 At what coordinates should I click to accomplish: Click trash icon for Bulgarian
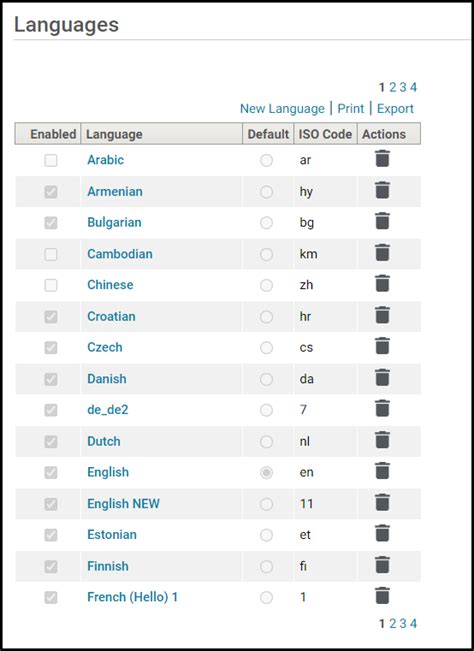[x=382, y=221]
